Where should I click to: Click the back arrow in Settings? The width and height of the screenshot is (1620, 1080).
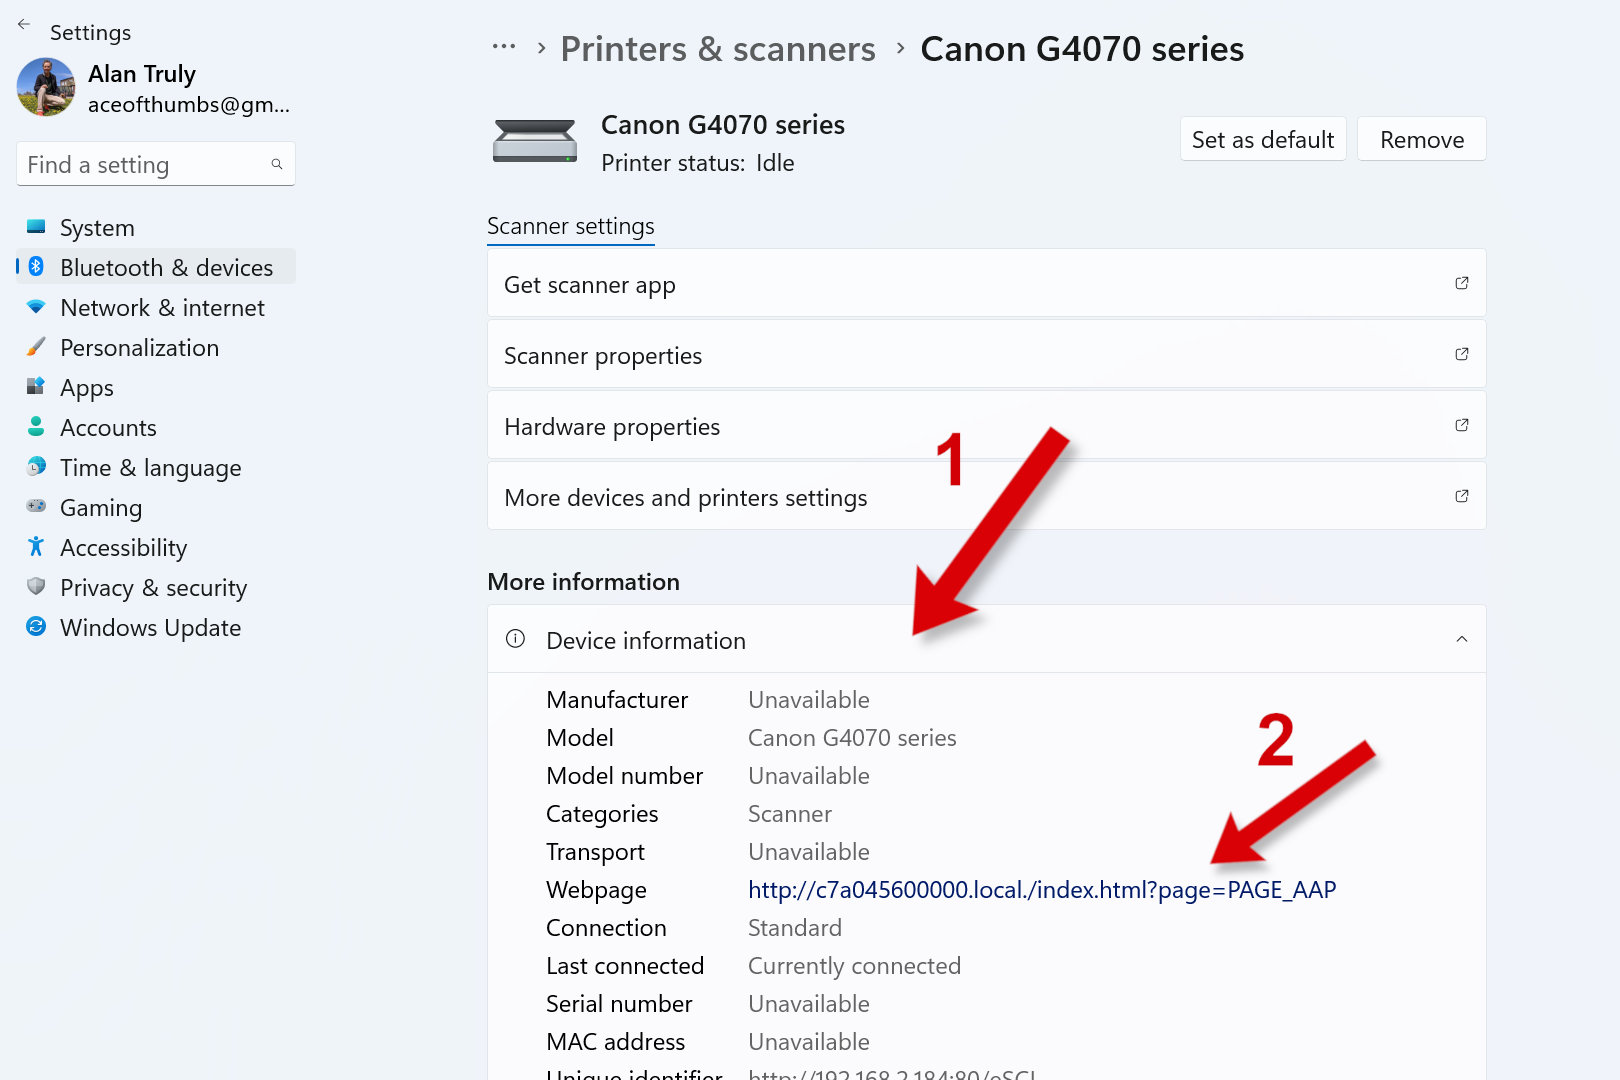click(24, 24)
